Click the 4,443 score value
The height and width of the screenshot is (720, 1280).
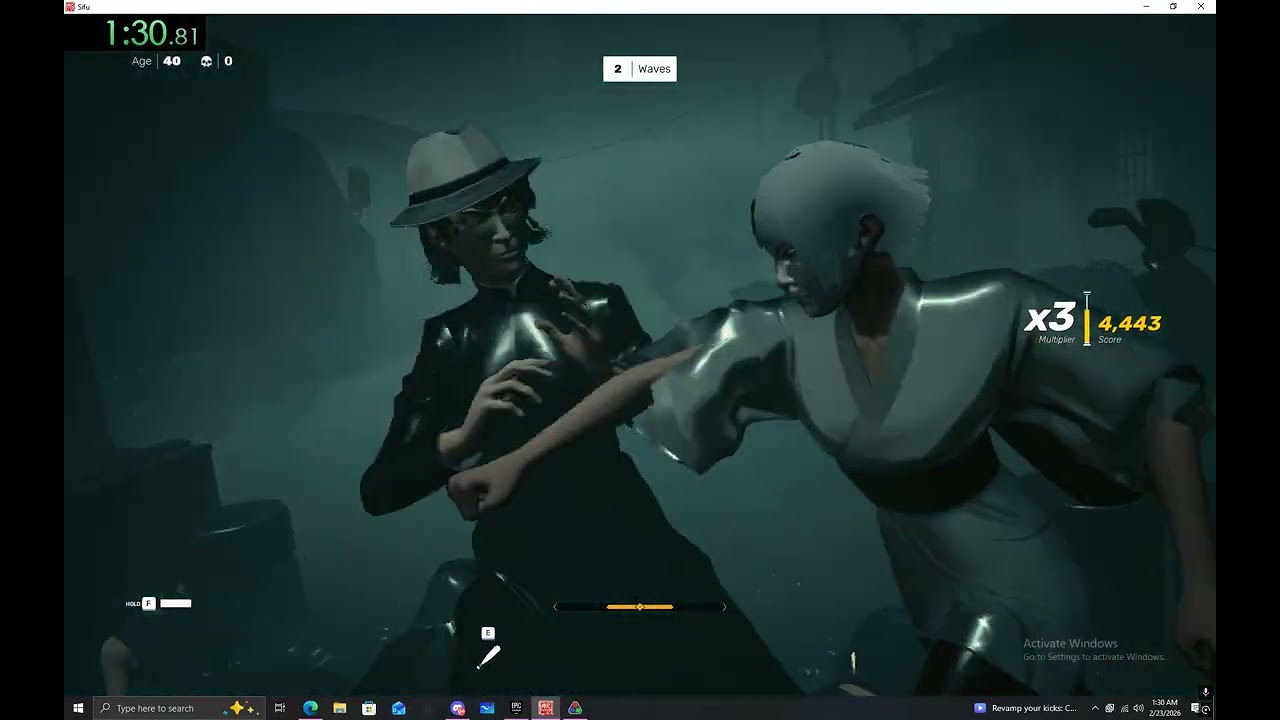coord(1130,323)
